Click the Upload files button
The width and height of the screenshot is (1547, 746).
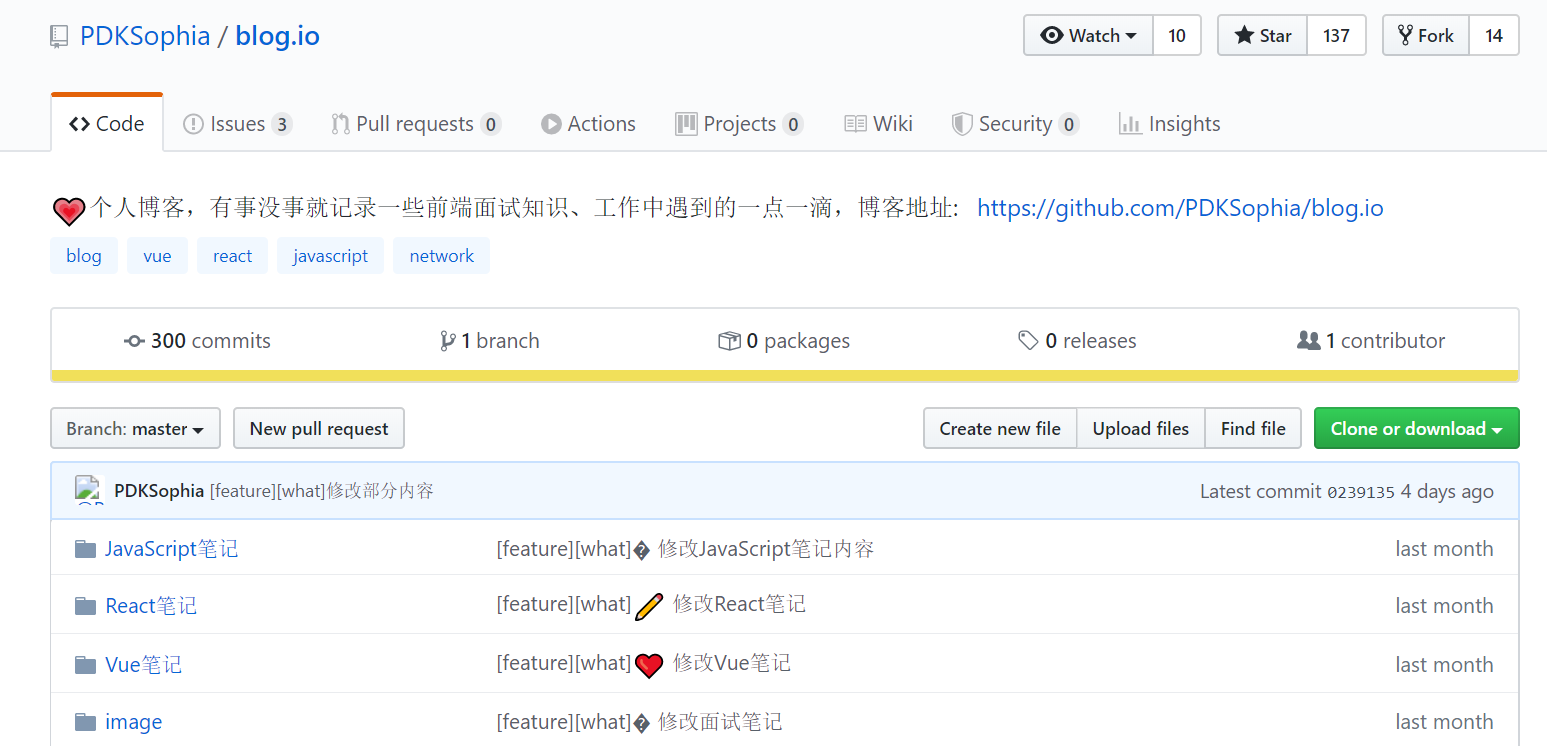click(x=1141, y=429)
